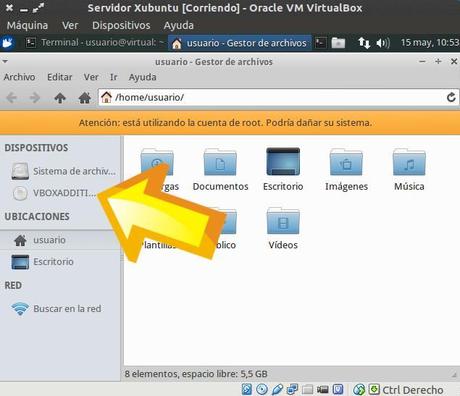
Task: Go to parent folder with up arrow
Action: point(60,98)
